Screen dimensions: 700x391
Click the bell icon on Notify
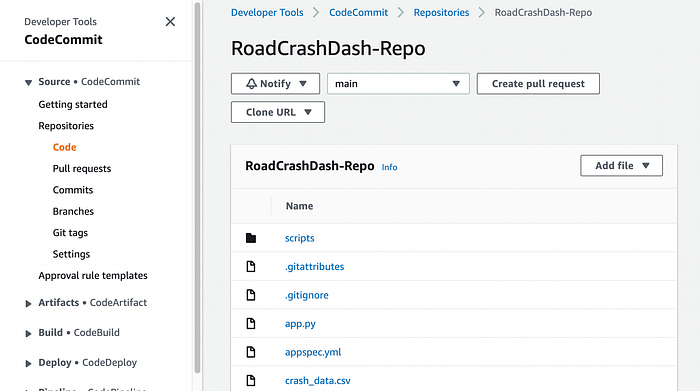(x=251, y=83)
